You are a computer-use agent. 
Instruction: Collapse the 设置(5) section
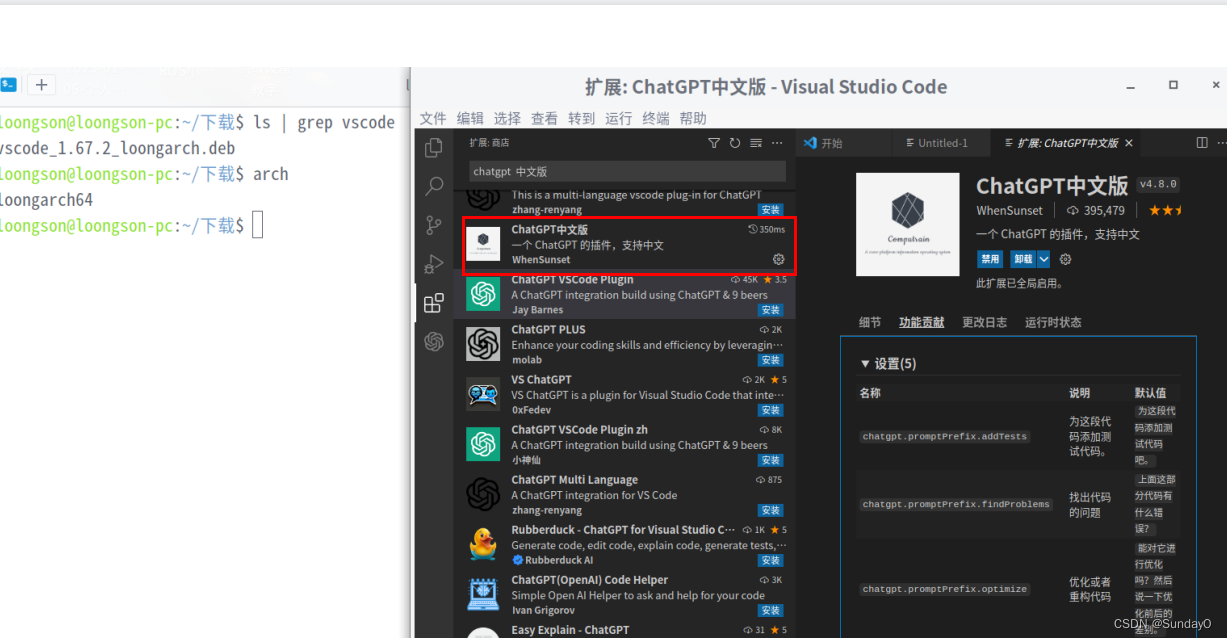[x=888, y=363]
